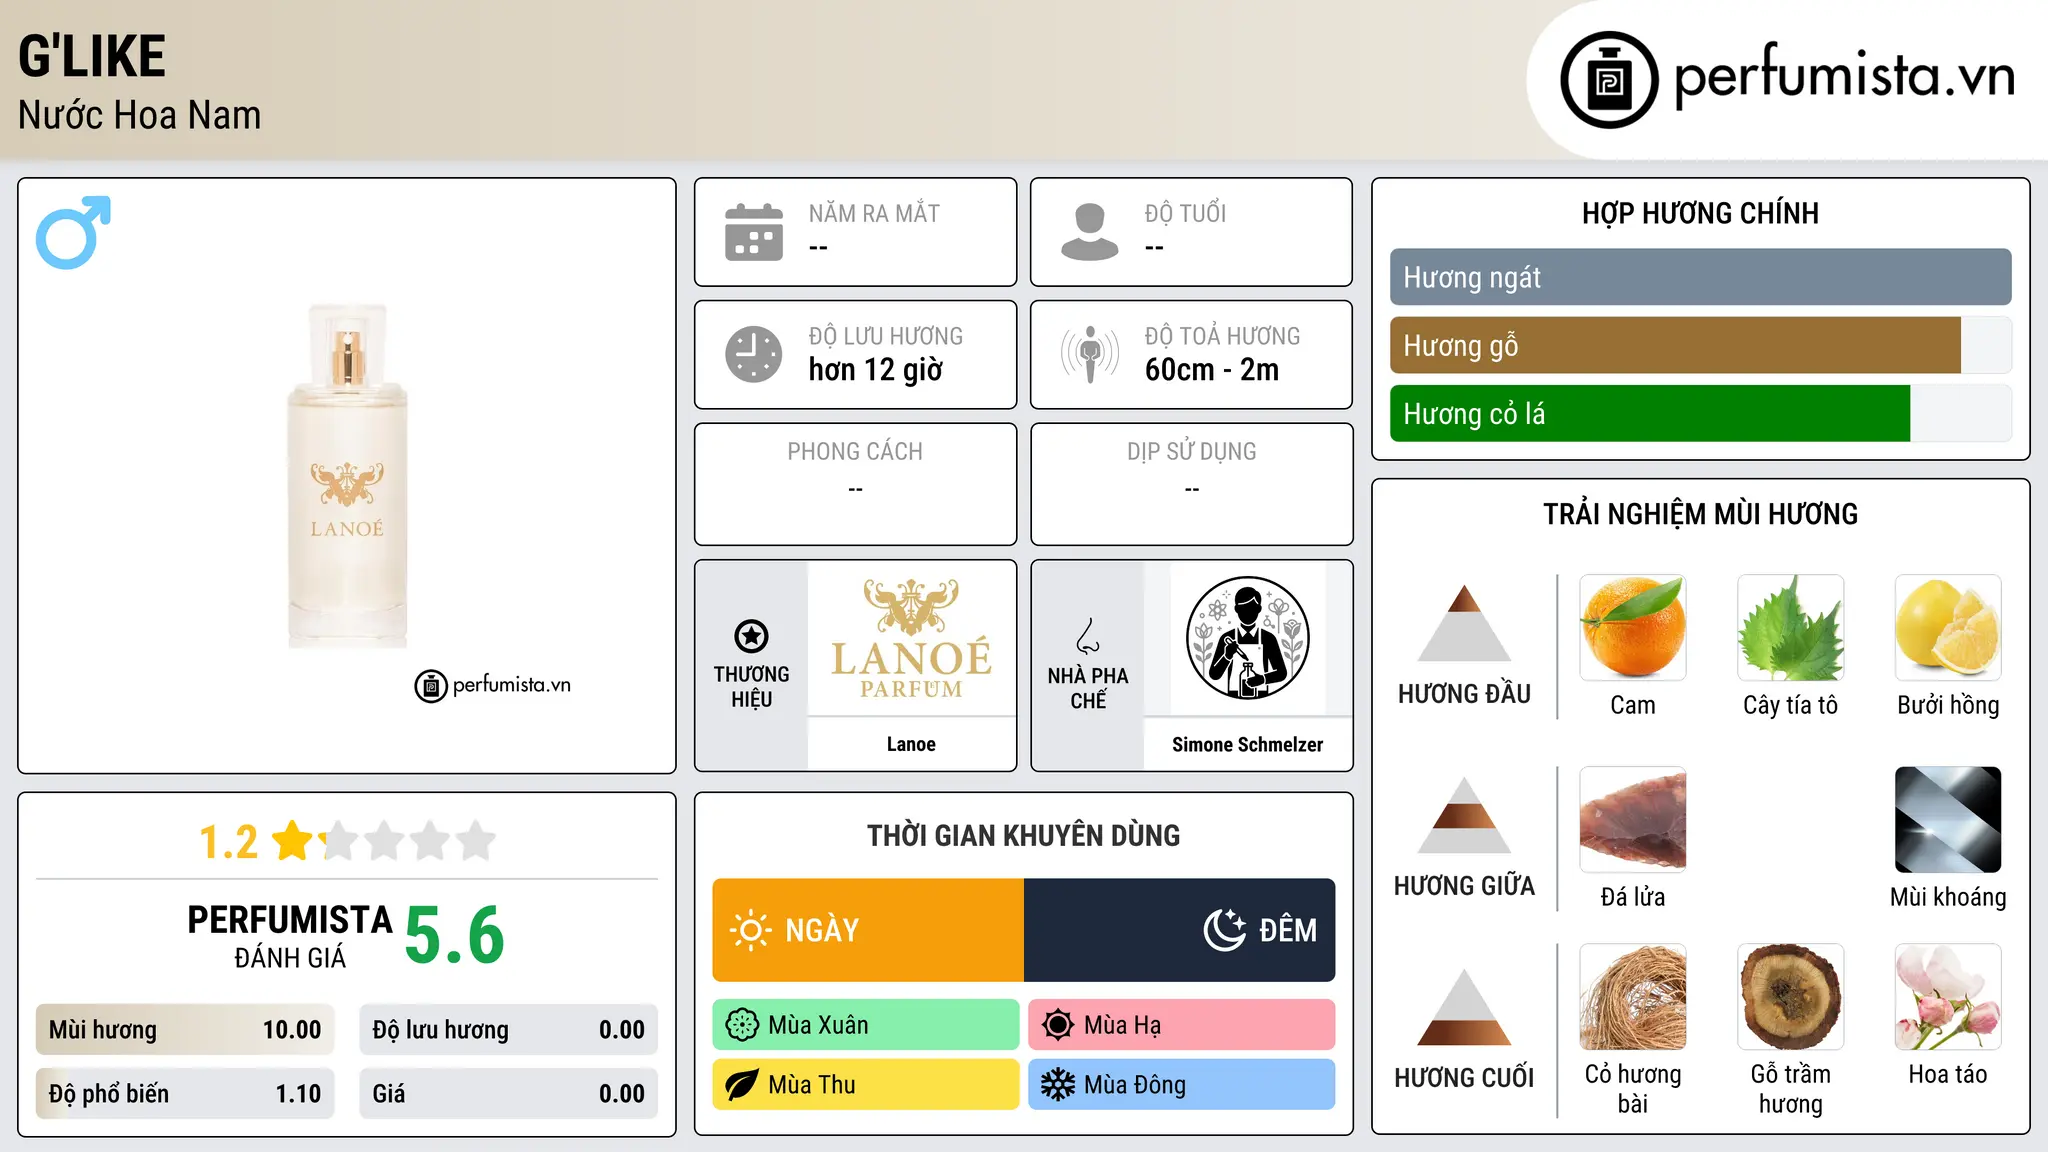Open the Đá lửa note image

click(x=1633, y=820)
